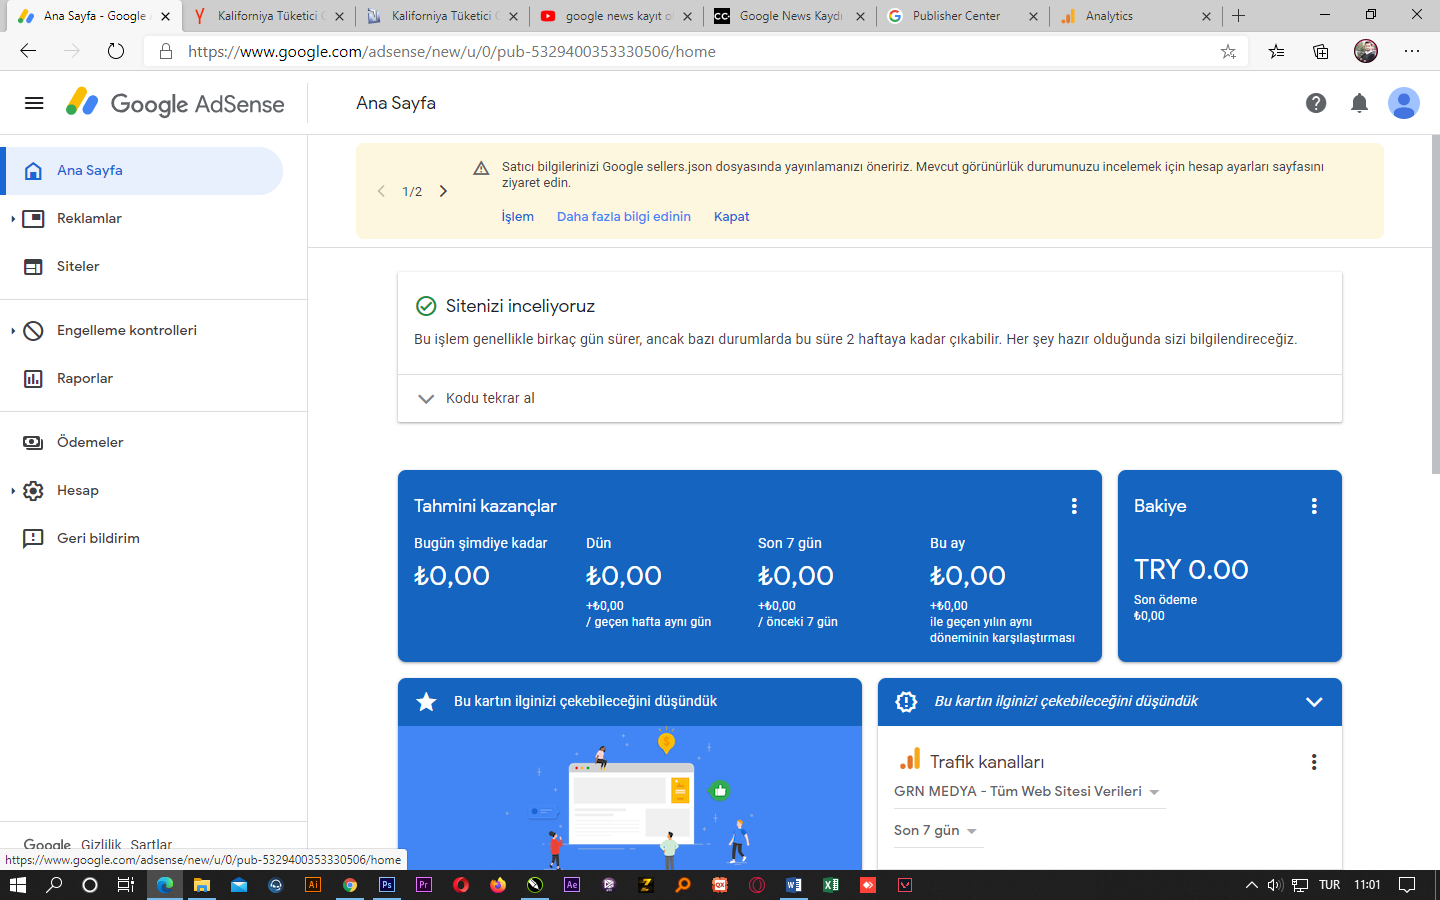Screen dimensions: 1440x900
Task: Expand the Hesap submenu arrow
Action: [12, 491]
